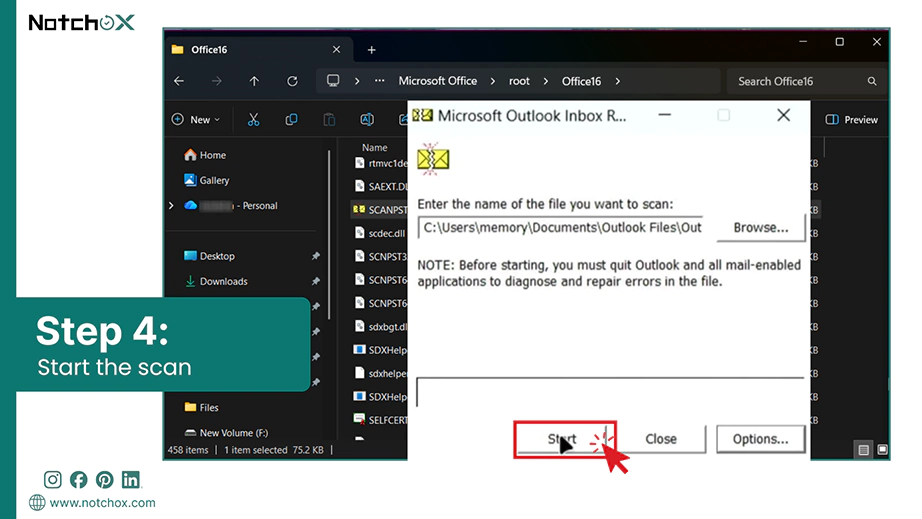The height and width of the screenshot is (519, 922).
Task: Open the LinkedIn icon link
Action: 131,480
